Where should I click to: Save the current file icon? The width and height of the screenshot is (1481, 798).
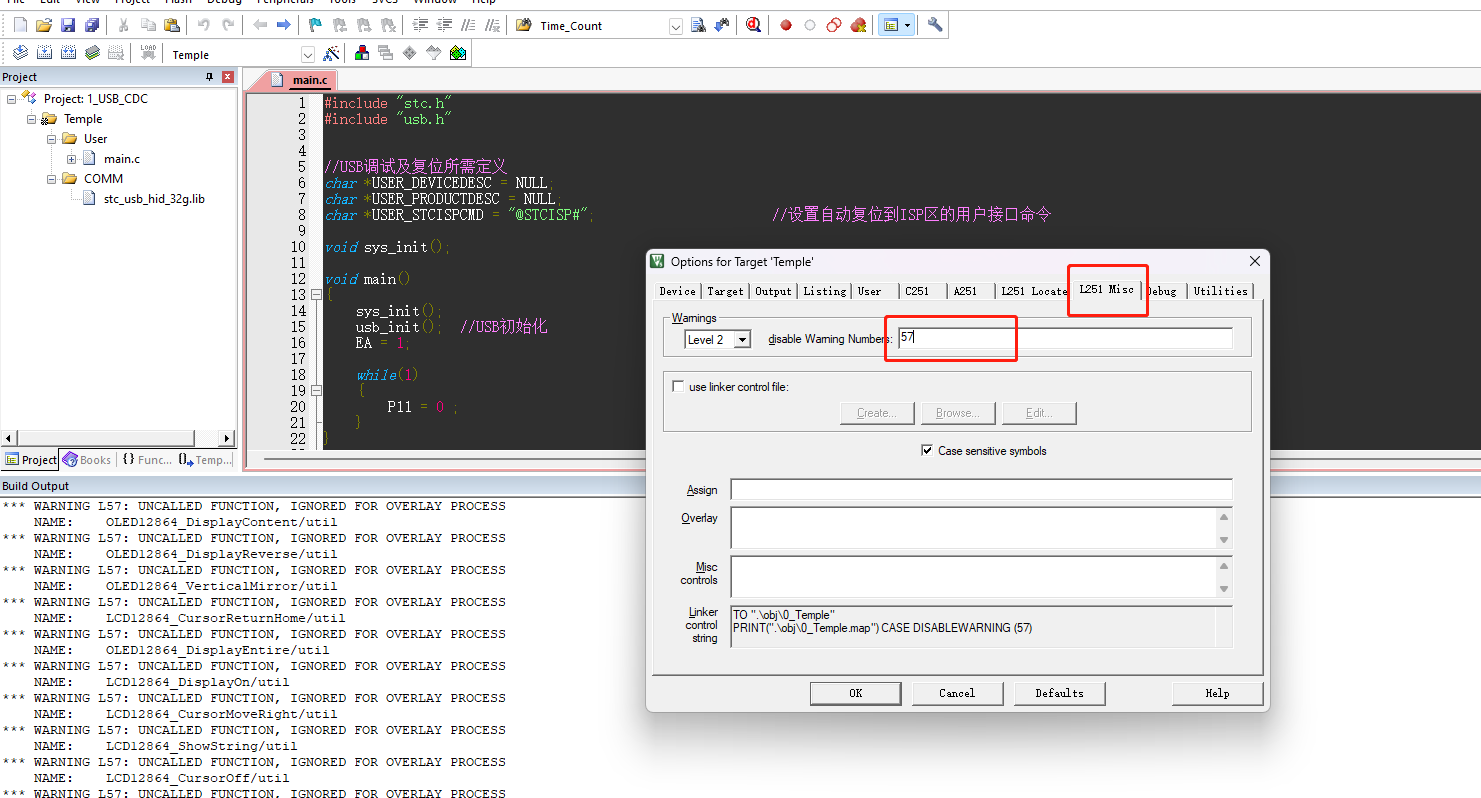click(x=68, y=25)
